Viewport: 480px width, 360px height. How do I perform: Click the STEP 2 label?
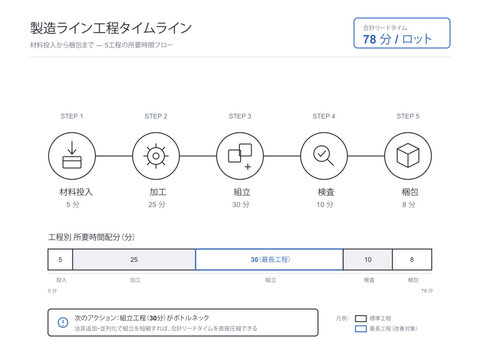[156, 116]
